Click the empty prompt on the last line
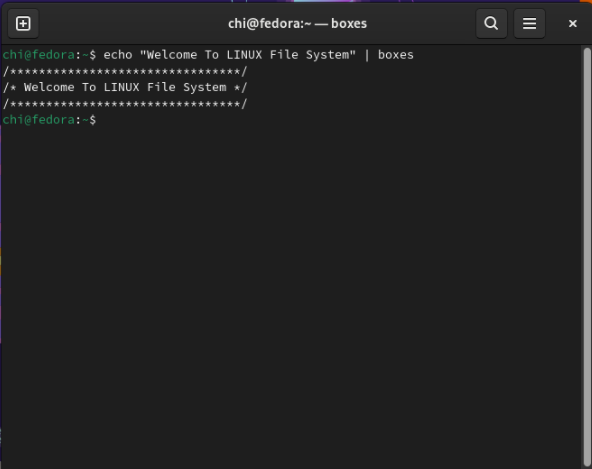Image resolution: width=592 pixels, height=469 pixels. tap(49, 120)
